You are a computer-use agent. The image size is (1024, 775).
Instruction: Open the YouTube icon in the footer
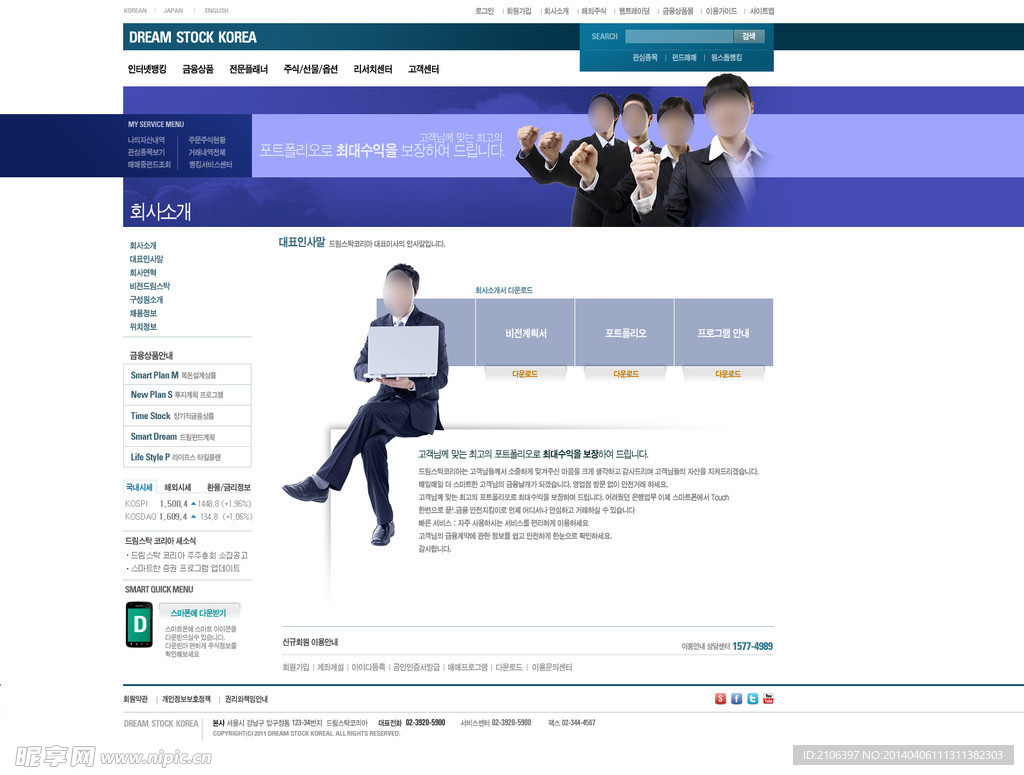click(769, 699)
